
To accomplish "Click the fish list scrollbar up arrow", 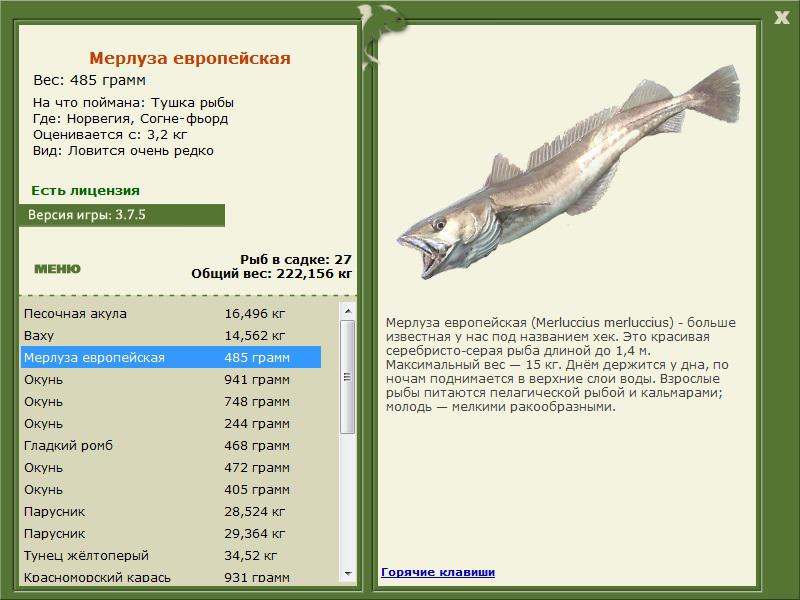I will [348, 311].
